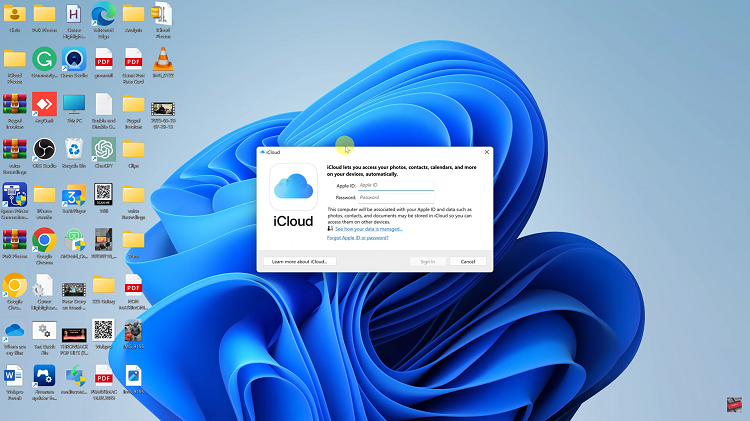Close the iCloud window with the X
Viewport: 750px width, 421px height.
[486, 152]
